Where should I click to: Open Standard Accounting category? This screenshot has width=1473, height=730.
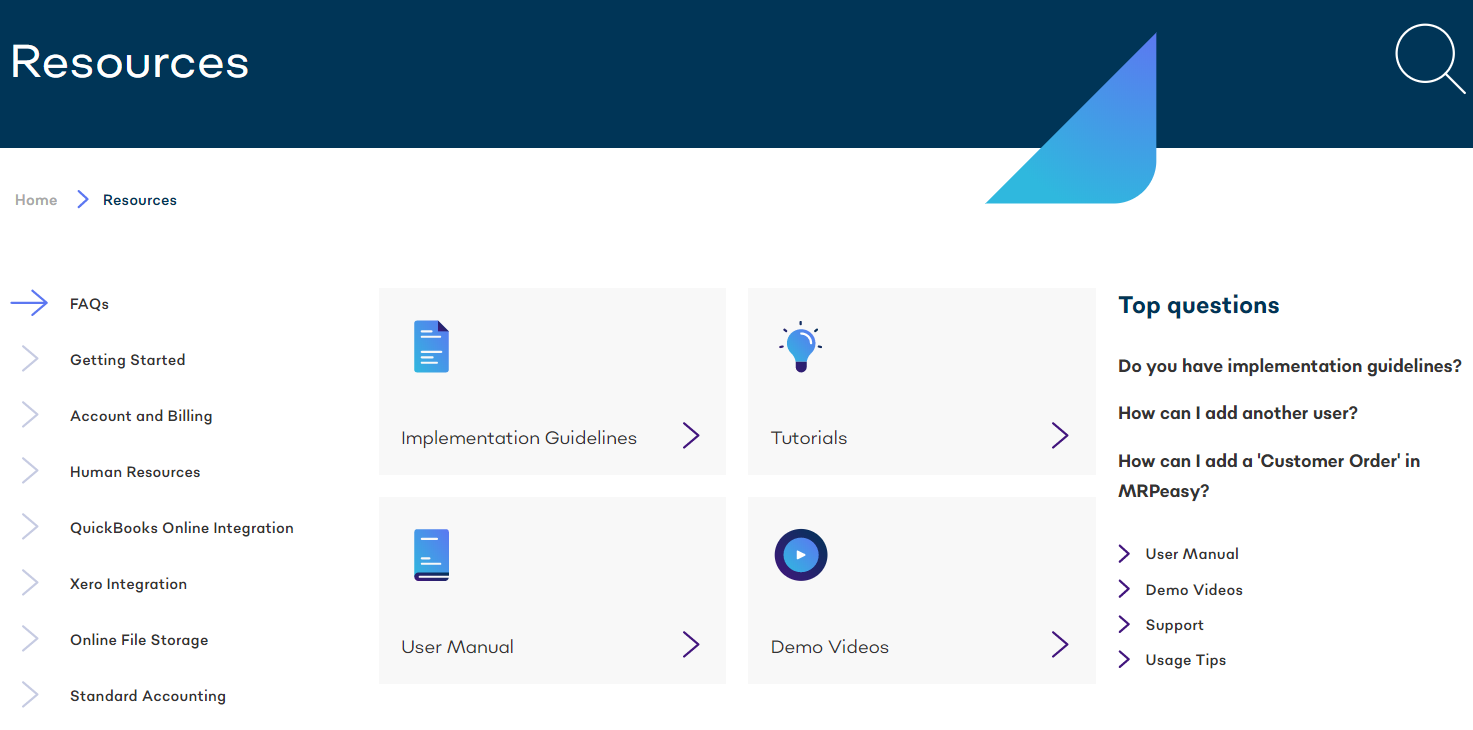(x=148, y=696)
